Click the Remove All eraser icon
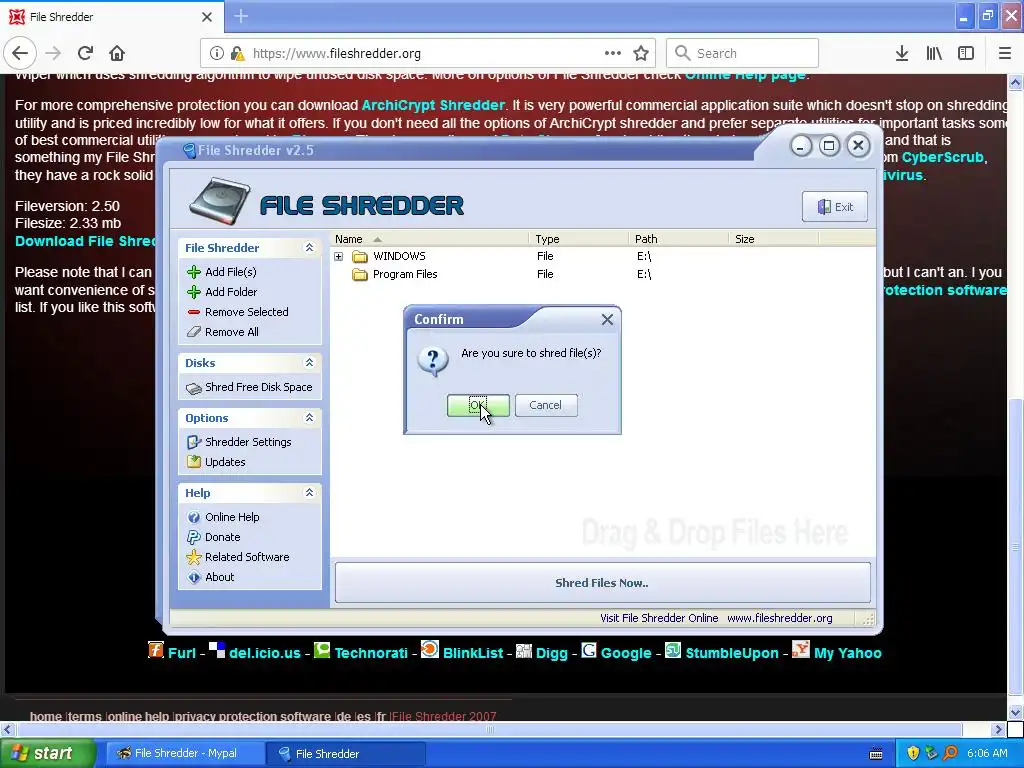The image size is (1024, 768). point(194,332)
